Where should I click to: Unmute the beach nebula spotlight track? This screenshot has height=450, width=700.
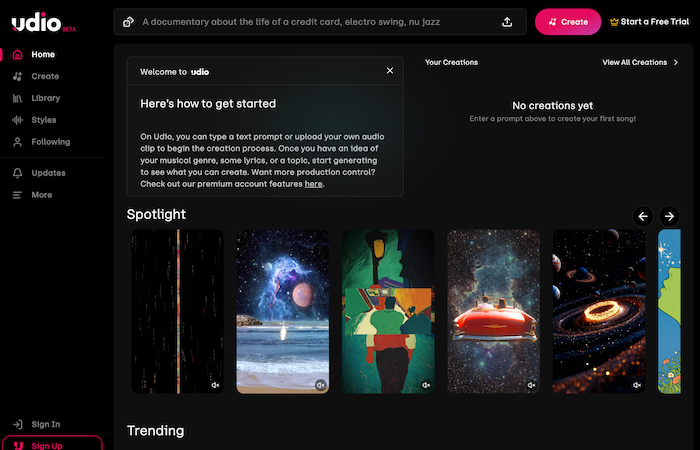[320, 384]
